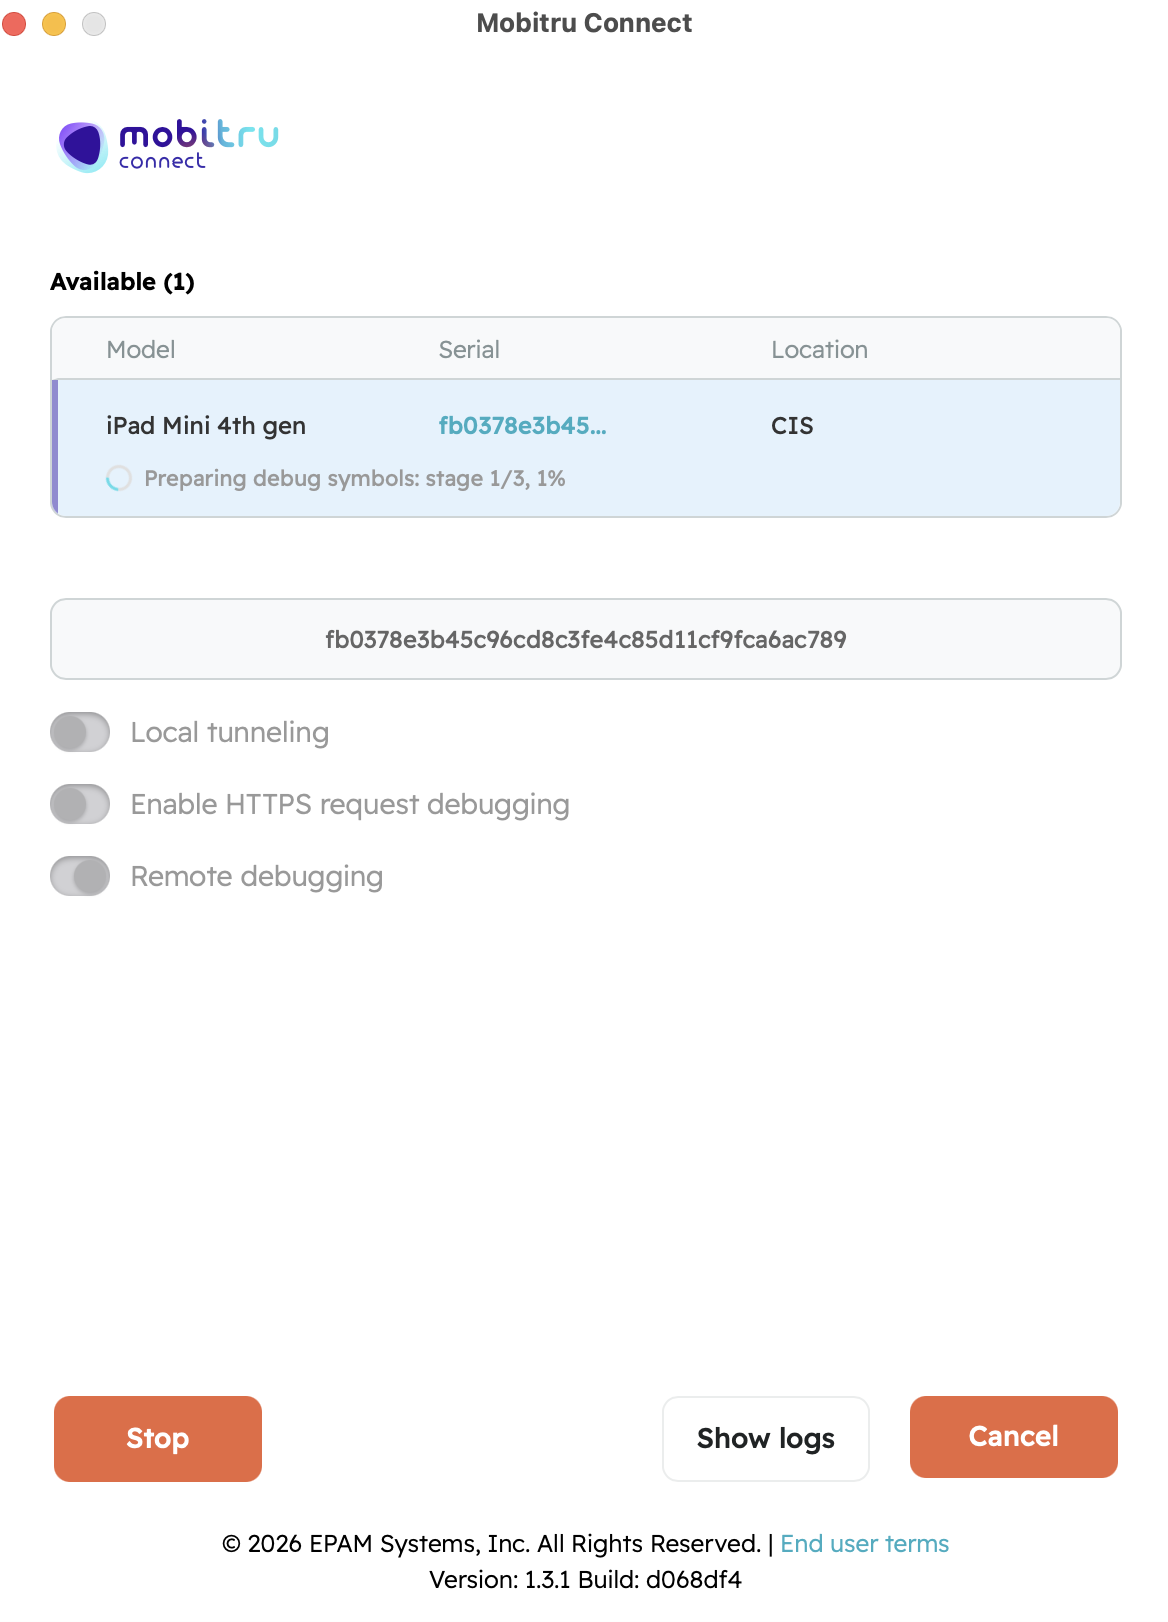Toggle the Local tunneling switch

coord(80,732)
